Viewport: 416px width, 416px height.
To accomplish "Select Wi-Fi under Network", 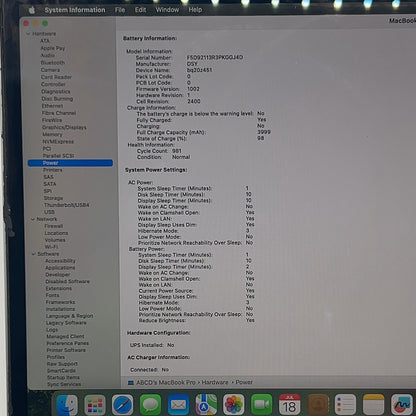I will 51,247.
